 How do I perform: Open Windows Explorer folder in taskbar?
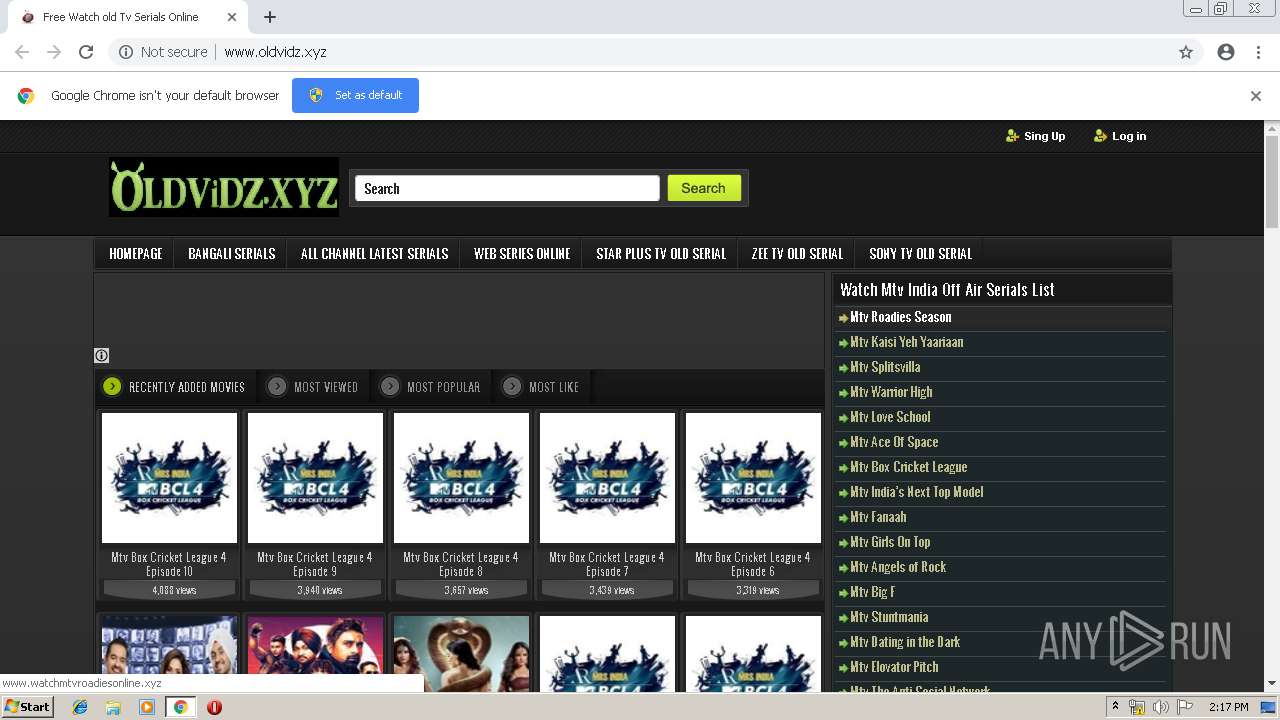[113, 707]
